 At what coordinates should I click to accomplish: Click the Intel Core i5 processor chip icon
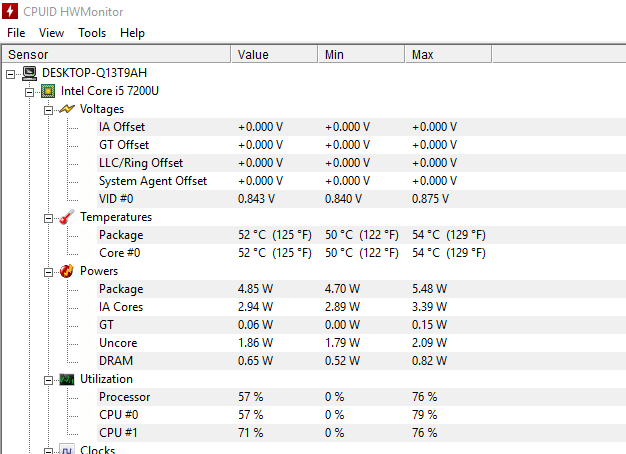coord(48,91)
